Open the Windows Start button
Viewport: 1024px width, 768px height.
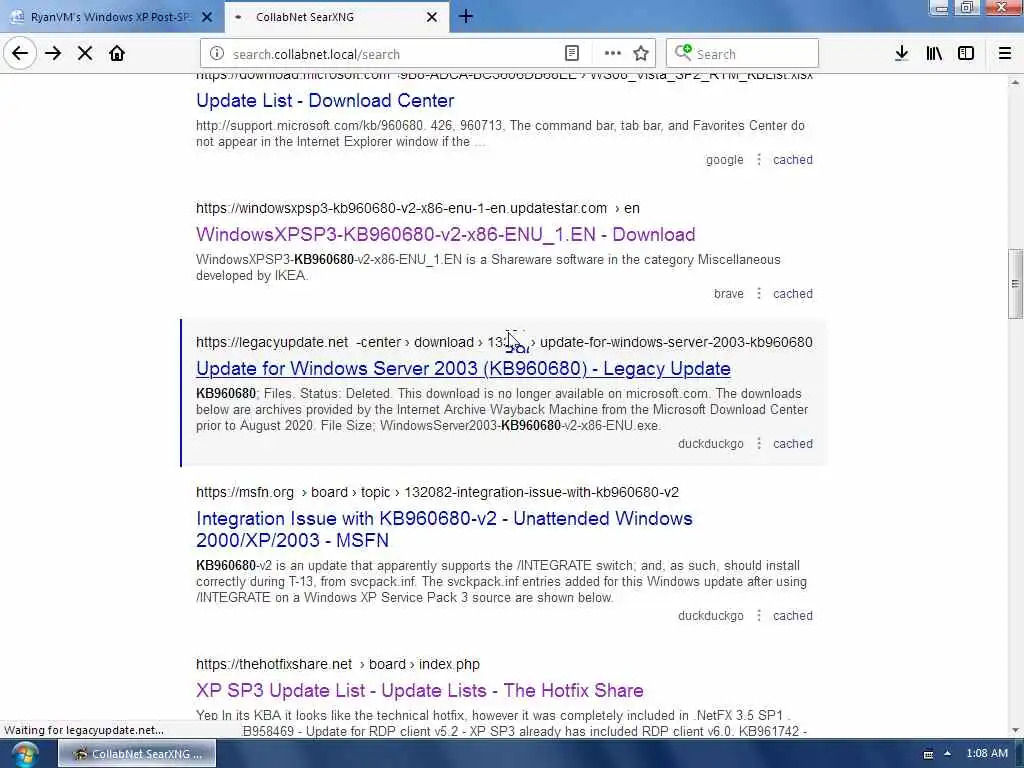(24, 754)
